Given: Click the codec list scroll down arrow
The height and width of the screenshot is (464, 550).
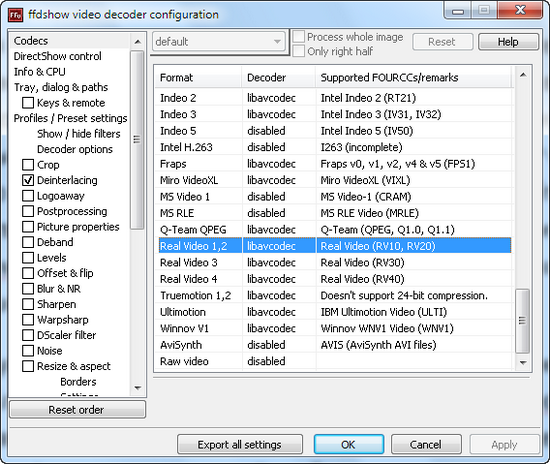Looking at the screenshot, I should 523,362.
